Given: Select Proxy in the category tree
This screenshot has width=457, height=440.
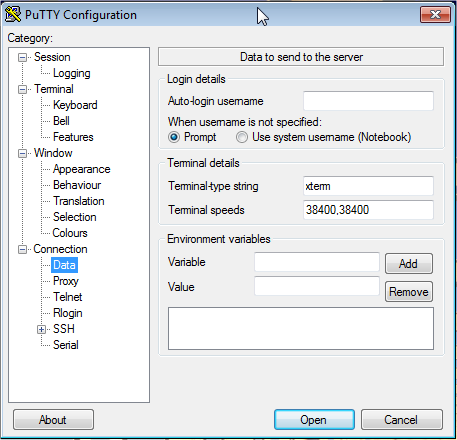Looking at the screenshot, I should (x=66, y=281).
